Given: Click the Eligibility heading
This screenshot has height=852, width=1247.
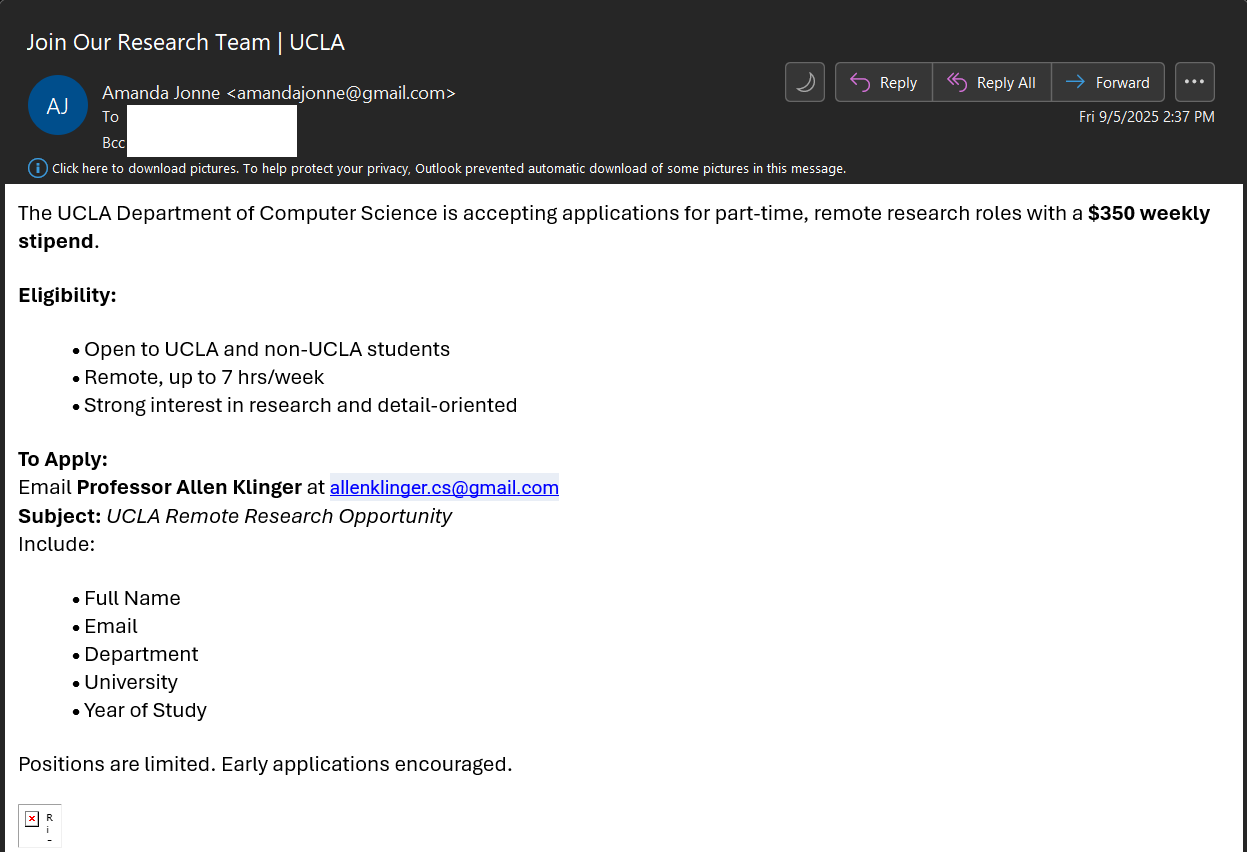Looking at the screenshot, I should pos(67,295).
